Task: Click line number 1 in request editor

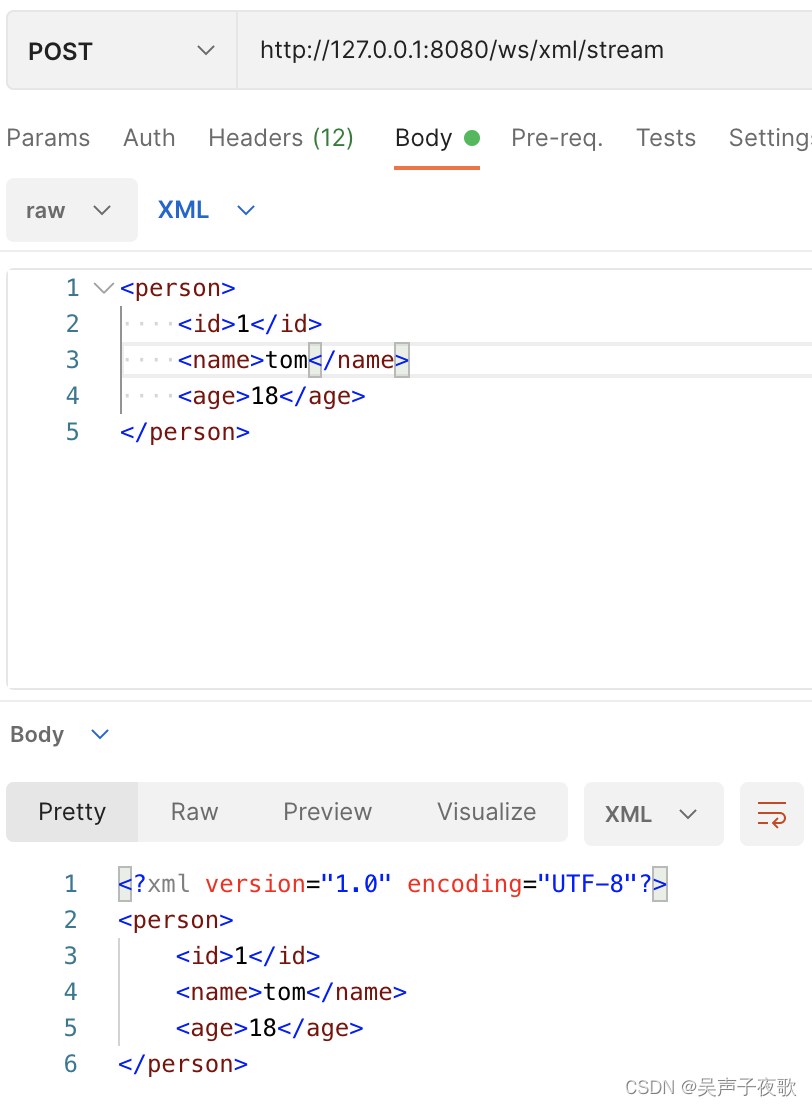Action: point(73,288)
